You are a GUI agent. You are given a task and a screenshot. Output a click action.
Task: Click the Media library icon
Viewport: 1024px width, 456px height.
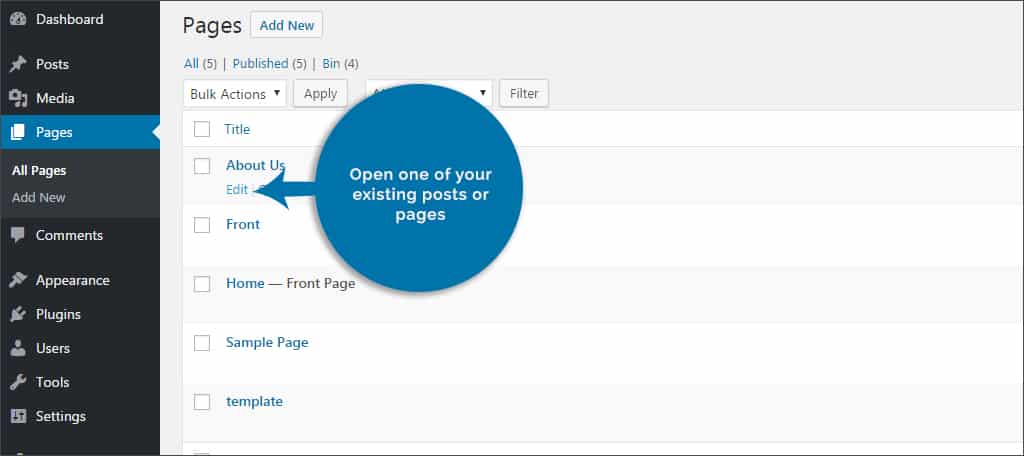(18, 99)
